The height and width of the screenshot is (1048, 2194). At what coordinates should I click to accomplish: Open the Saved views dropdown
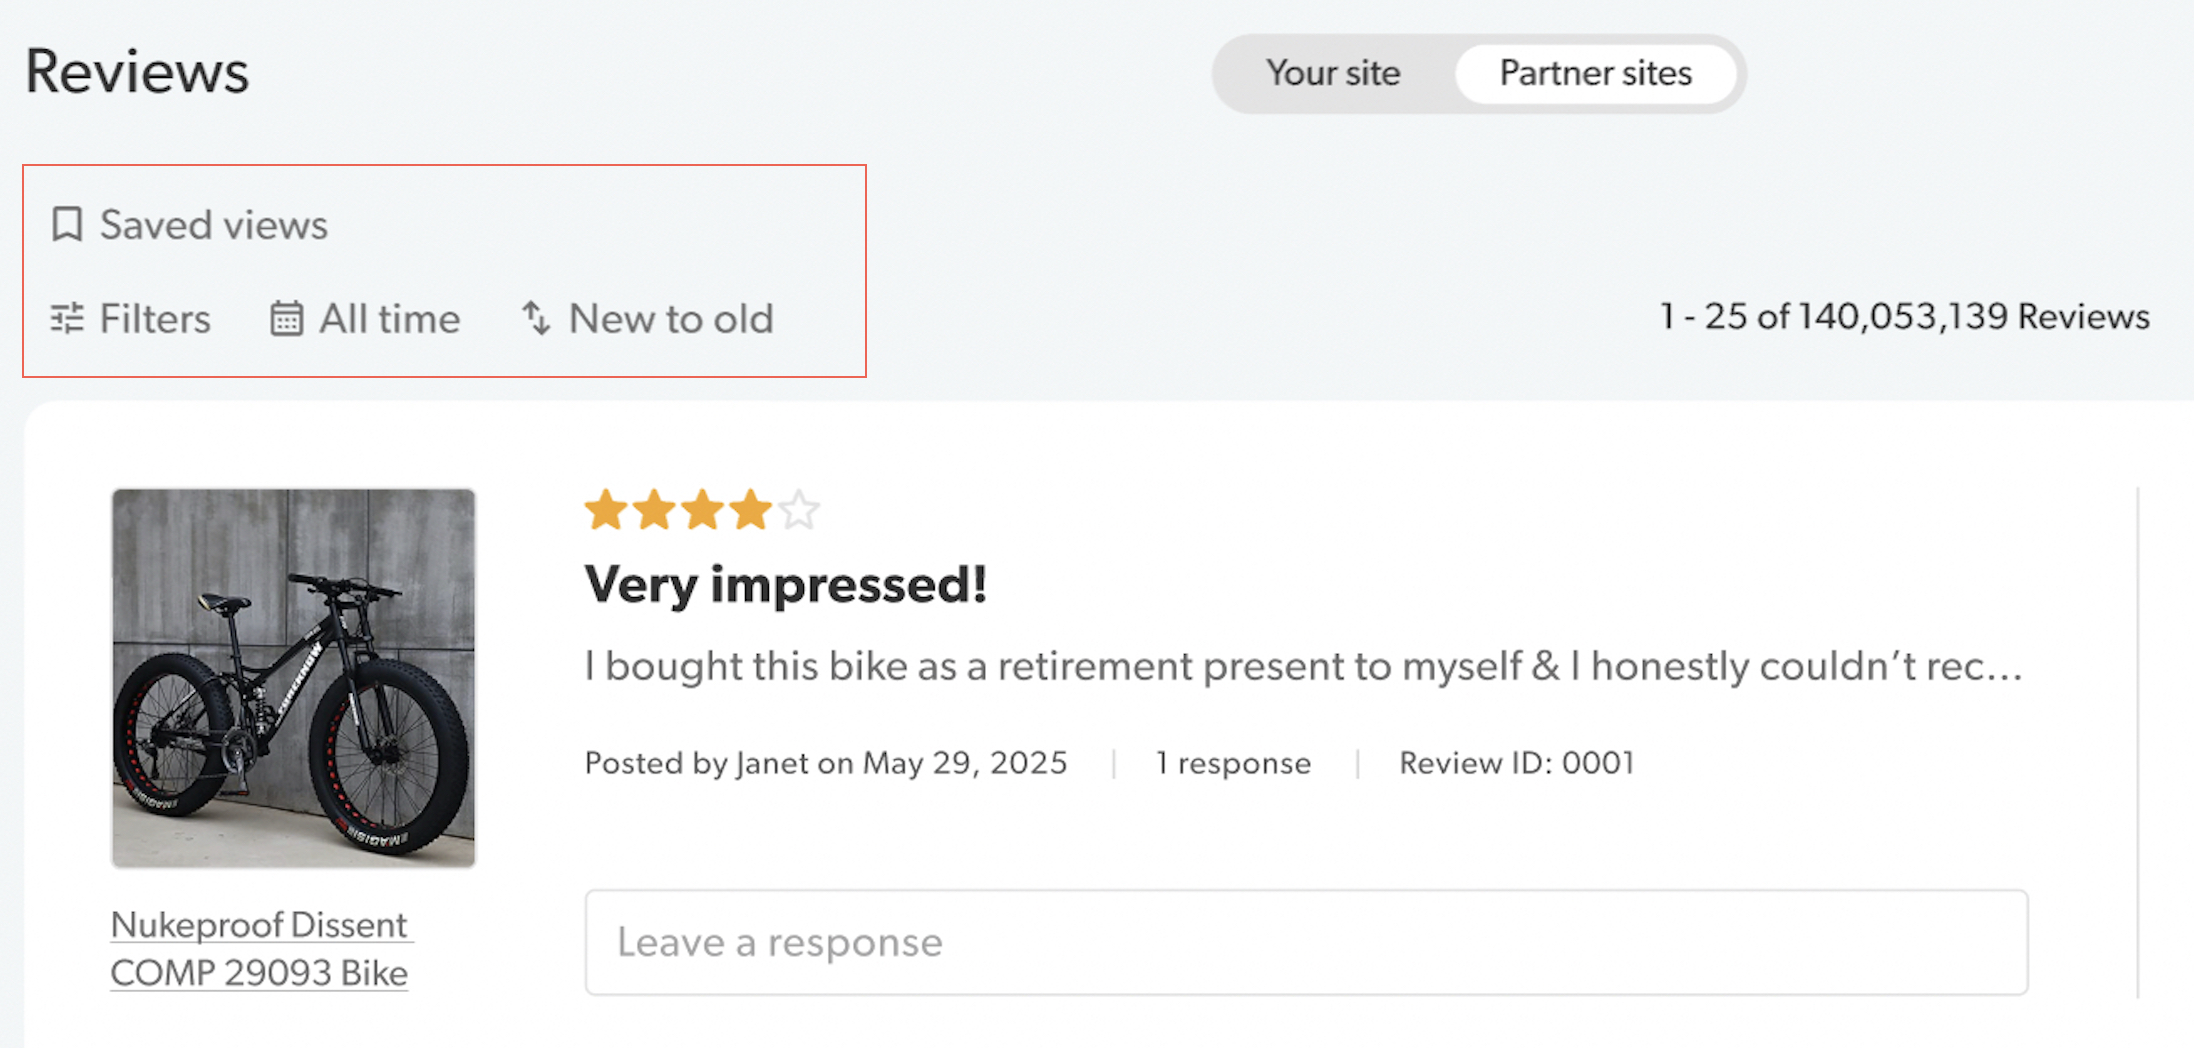pyautogui.click(x=190, y=224)
